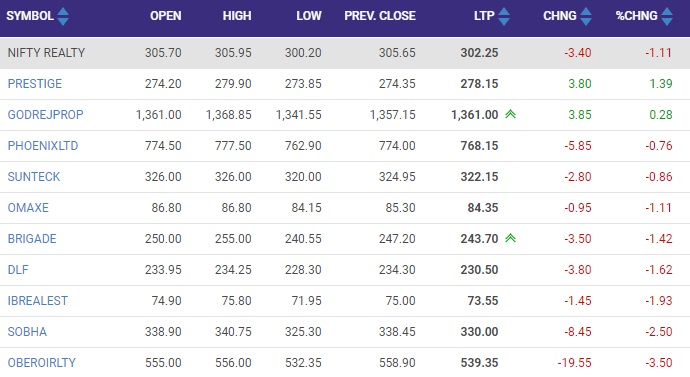This screenshot has width=690, height=377.
Task: Sort table by LTP column arrows
Action: [504, 16]
